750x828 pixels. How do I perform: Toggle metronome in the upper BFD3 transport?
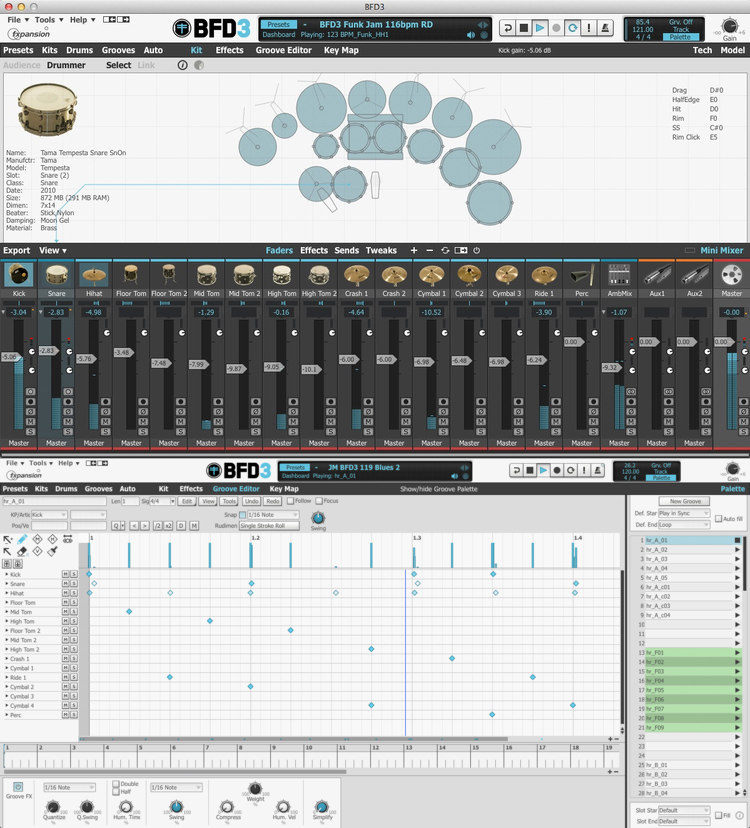click(605, 27)
